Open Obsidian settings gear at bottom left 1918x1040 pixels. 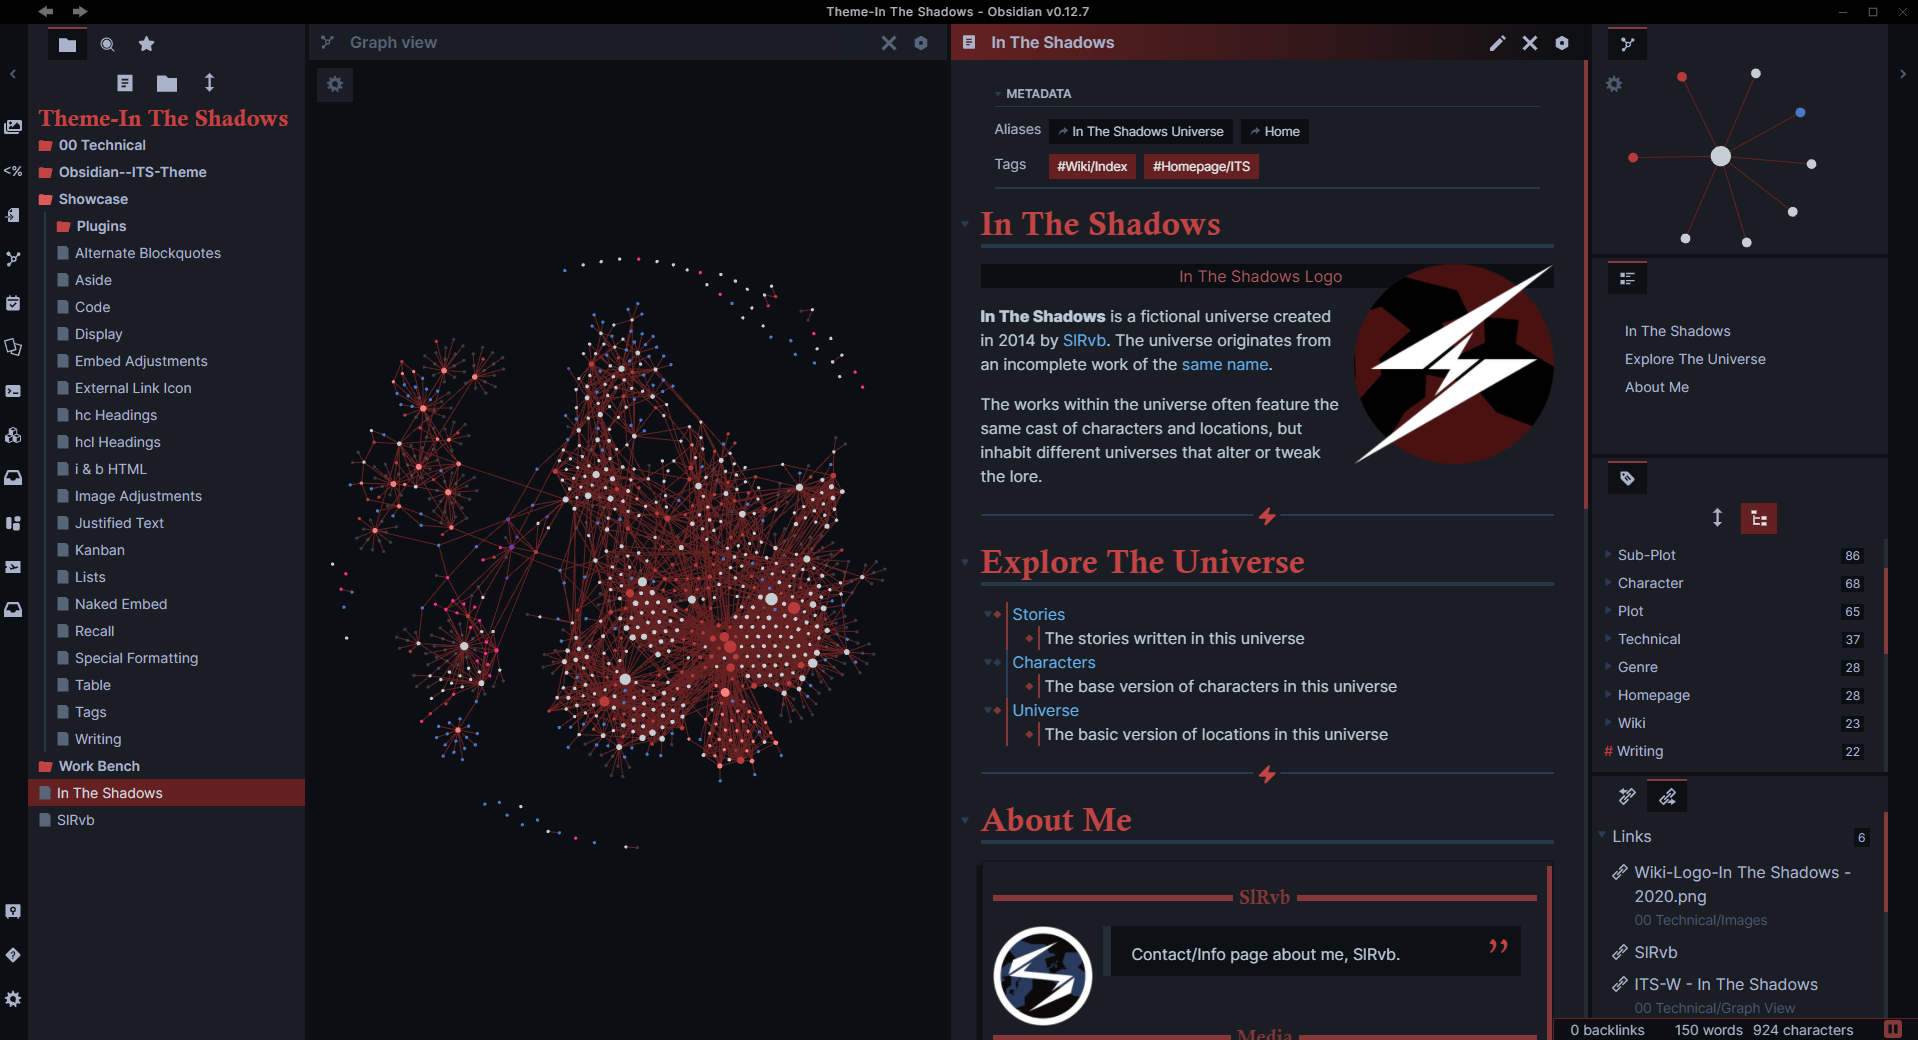point(13,999)
